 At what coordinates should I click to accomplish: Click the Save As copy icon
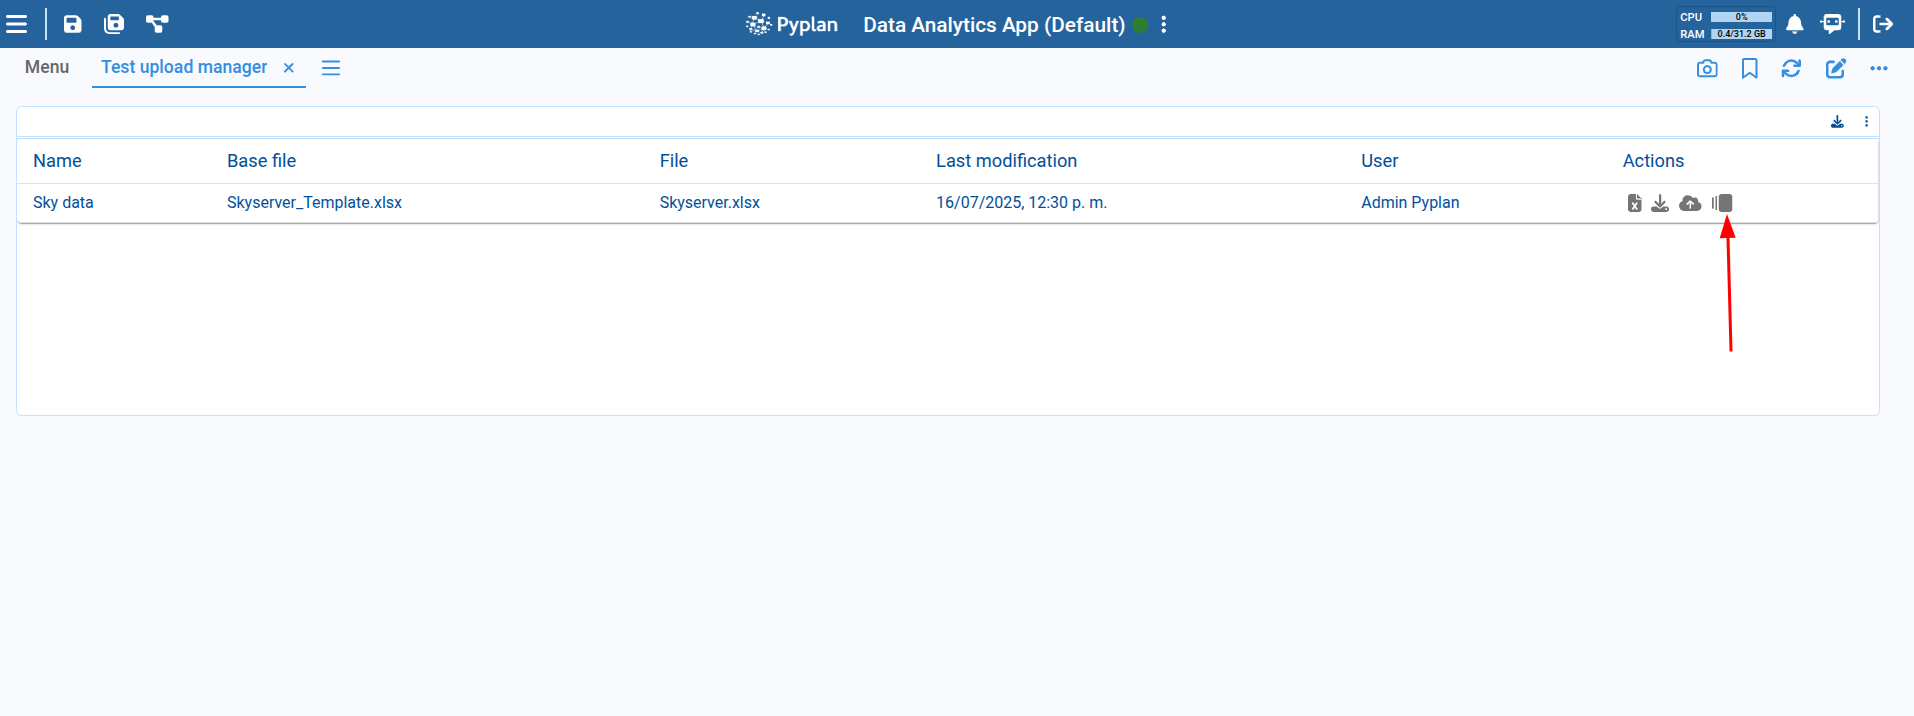coord(115,24)
